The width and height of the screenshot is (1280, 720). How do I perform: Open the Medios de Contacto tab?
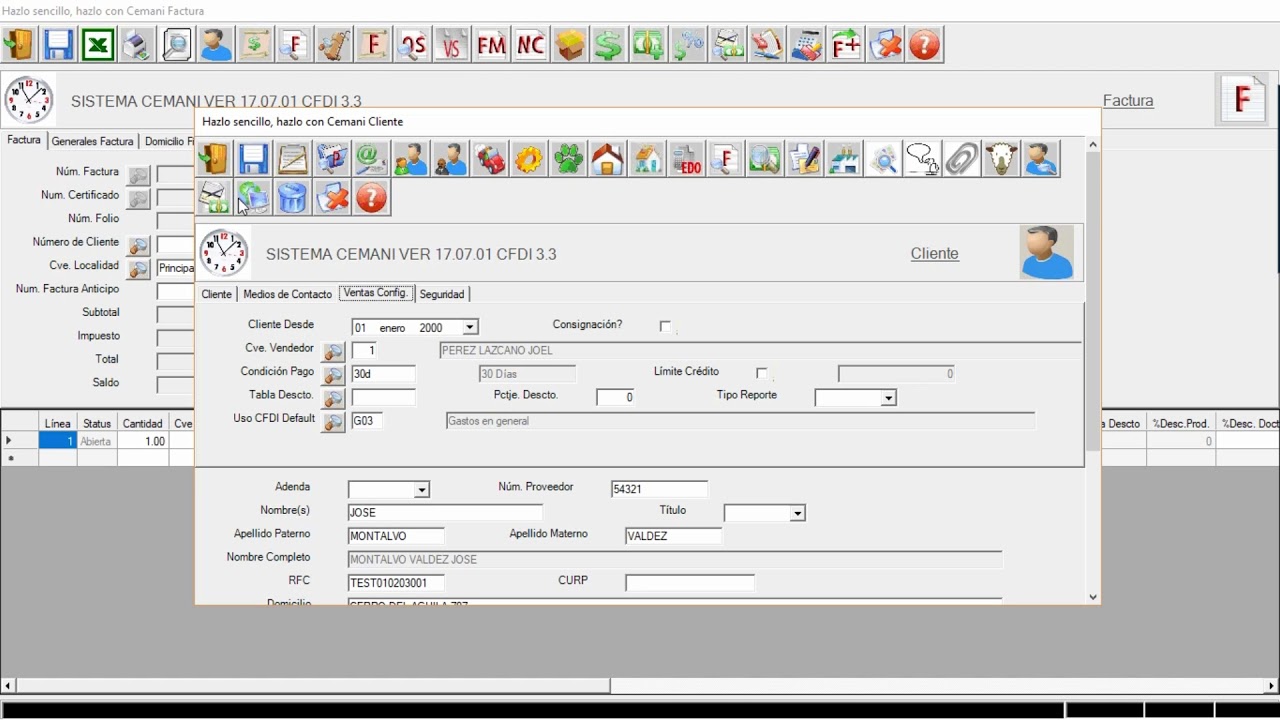click(x=287, y=294)
